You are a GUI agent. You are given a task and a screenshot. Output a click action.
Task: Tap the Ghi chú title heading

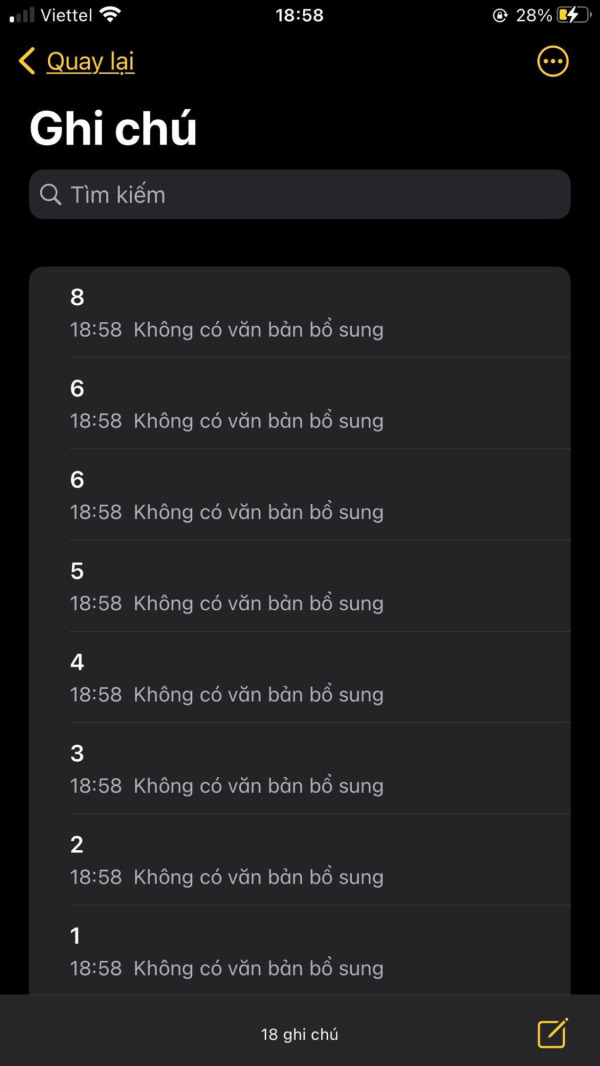tap(112, 127)
